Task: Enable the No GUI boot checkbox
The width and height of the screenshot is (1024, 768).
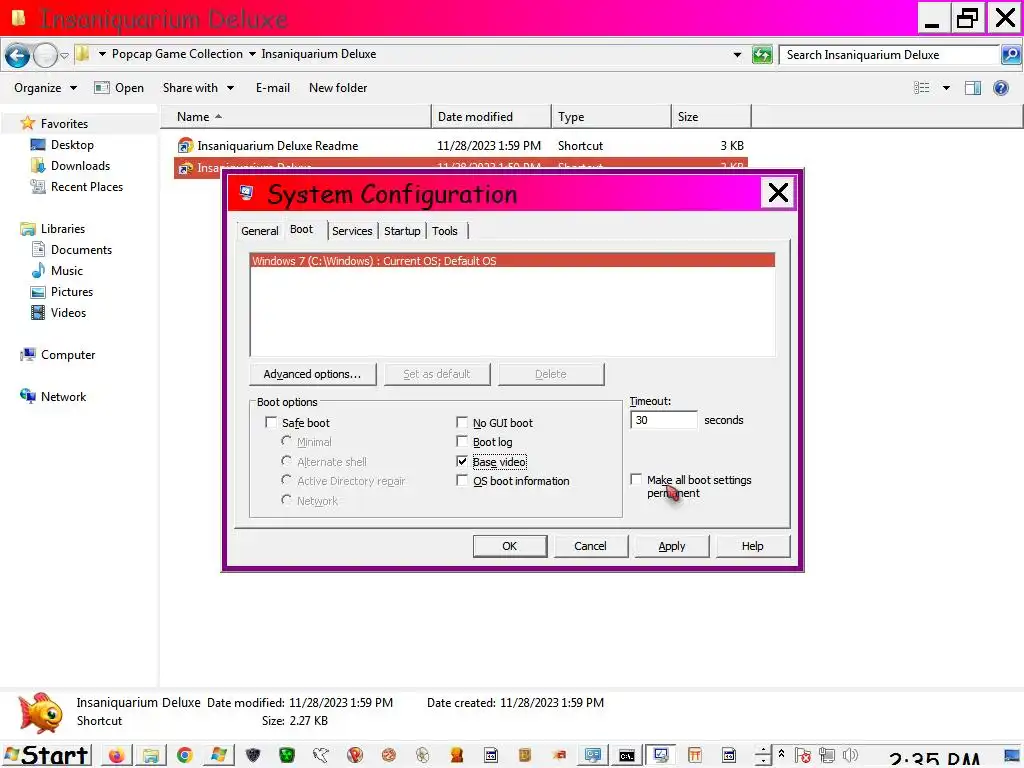Action: click(462, 423)
